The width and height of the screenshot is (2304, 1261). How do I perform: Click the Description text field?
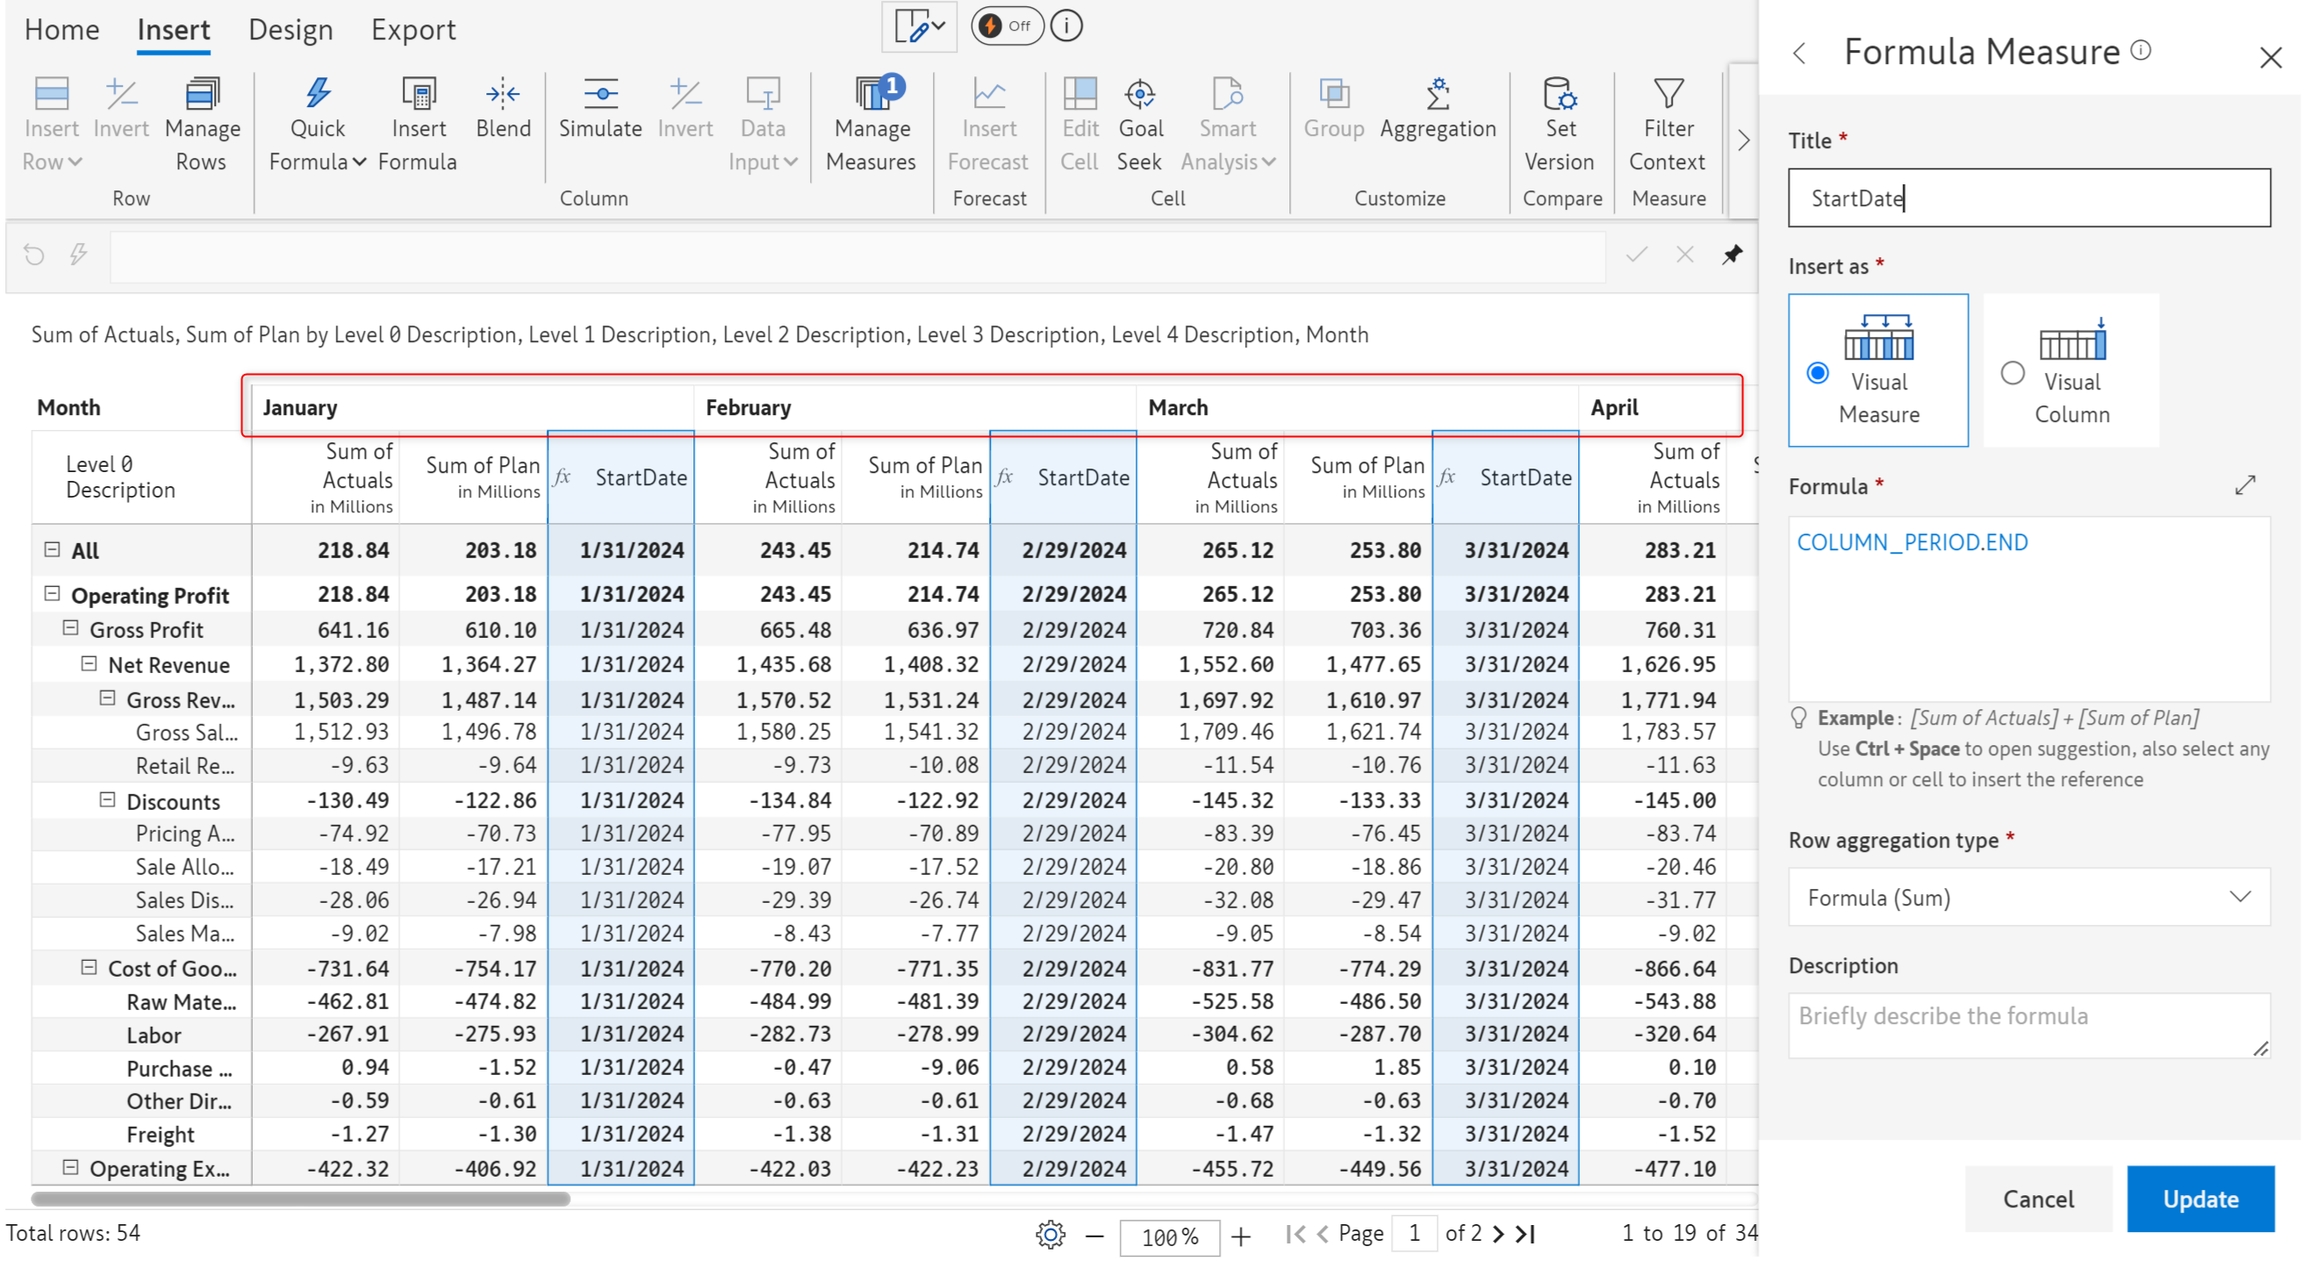tap(2028, 1025)
